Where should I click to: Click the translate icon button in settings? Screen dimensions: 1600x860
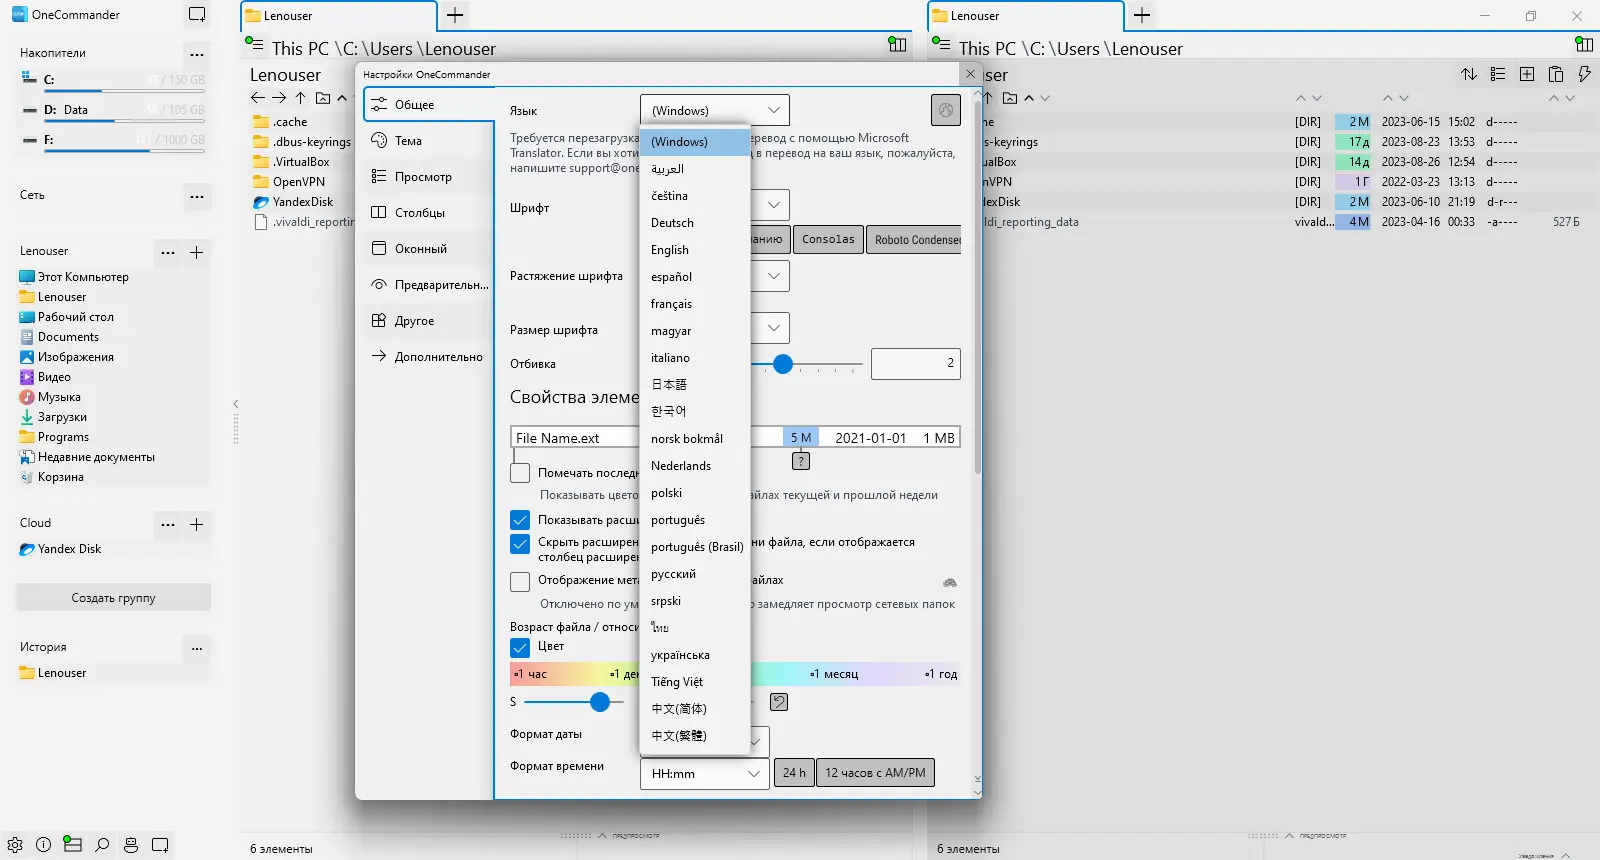point(946,110)
